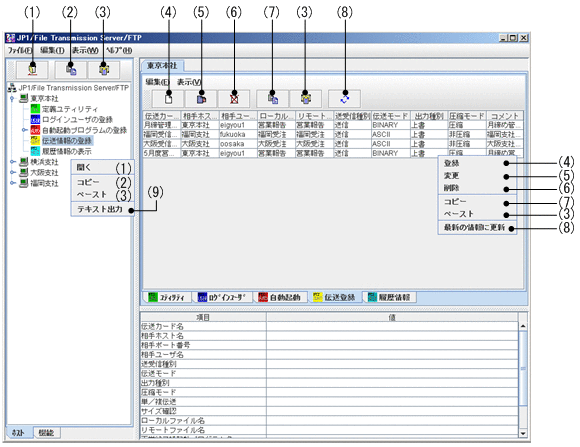Select the 5月度営… transmission card row

[333, 153]
